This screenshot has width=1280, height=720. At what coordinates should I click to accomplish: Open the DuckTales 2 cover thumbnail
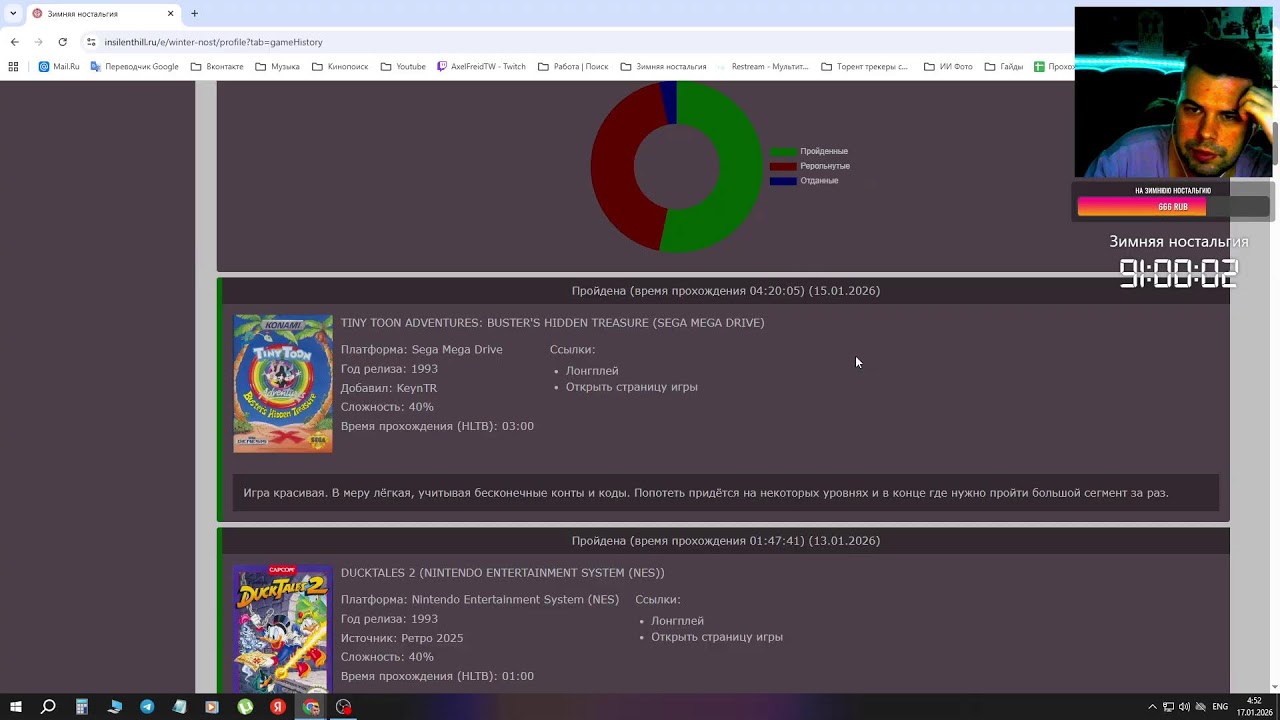pyautogui.click(x=283, y=629)
